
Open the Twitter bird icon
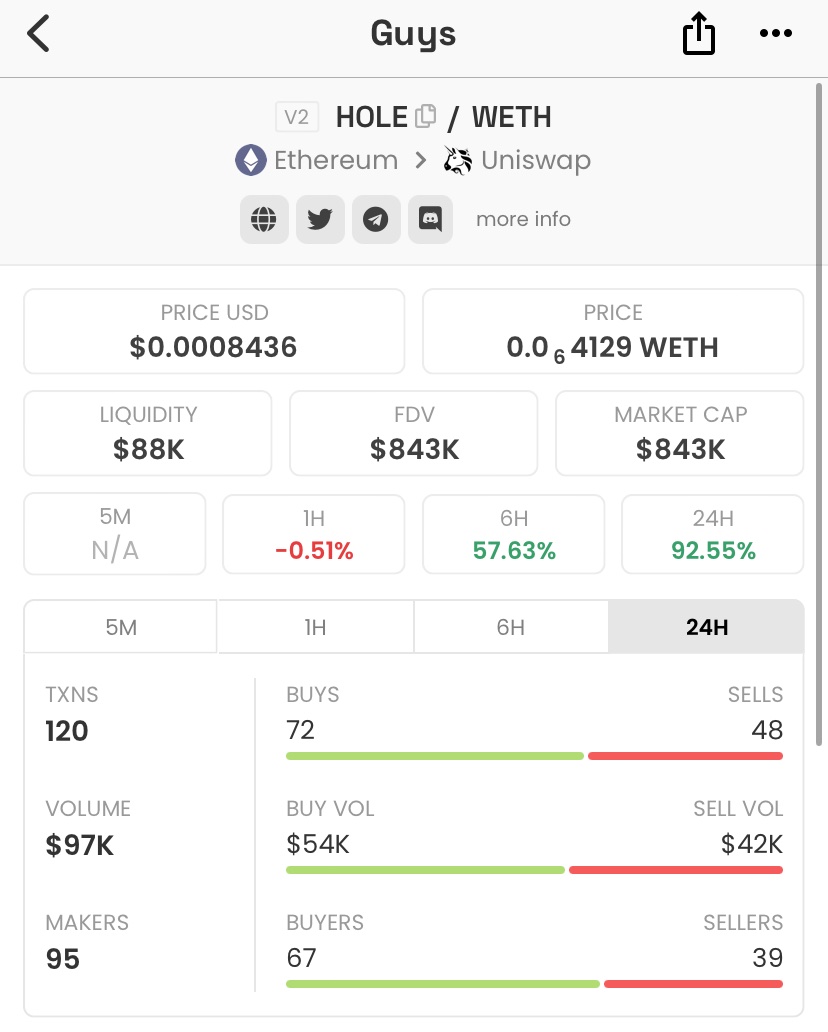[320, 219]
